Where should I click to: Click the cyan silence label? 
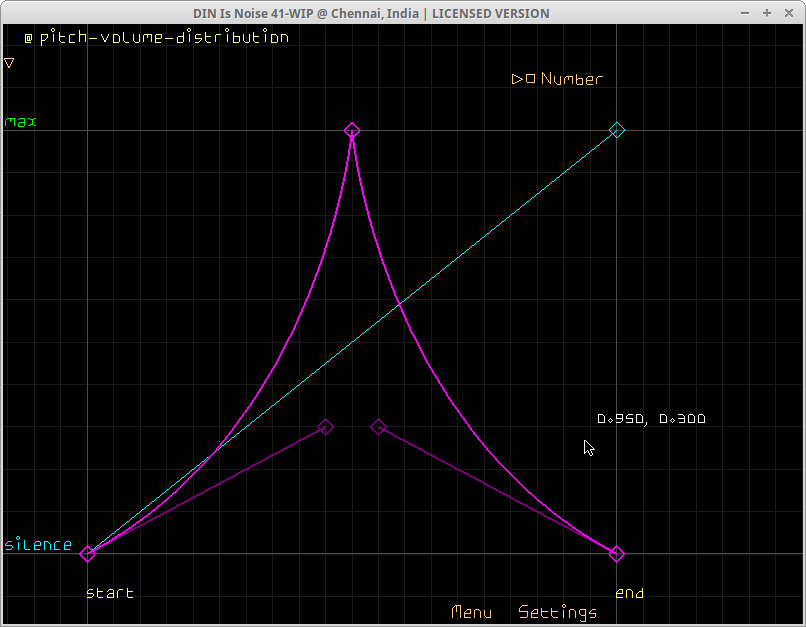point(38,545)
